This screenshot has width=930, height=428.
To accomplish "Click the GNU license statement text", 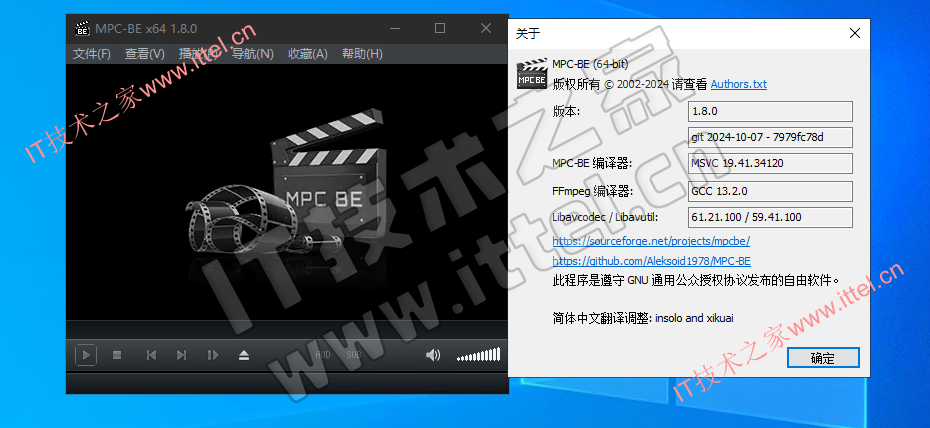I will tap(696, 280).
